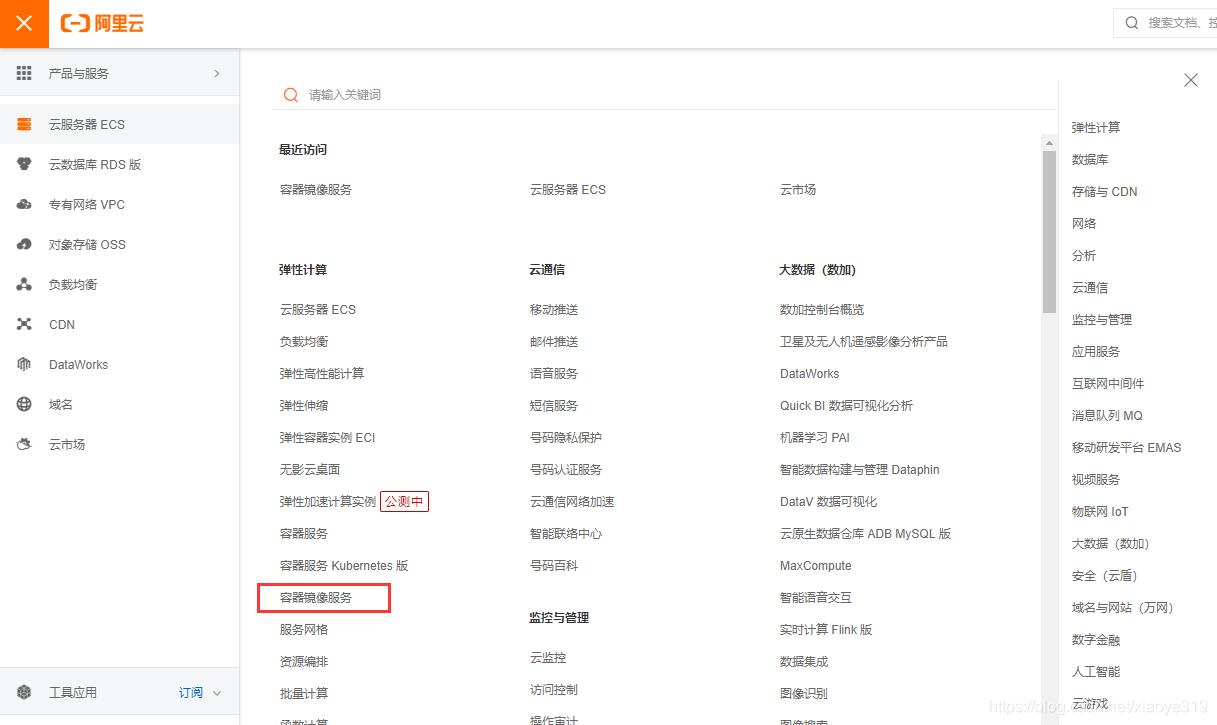Open 云市场 under 最近访问

(798, 189)
